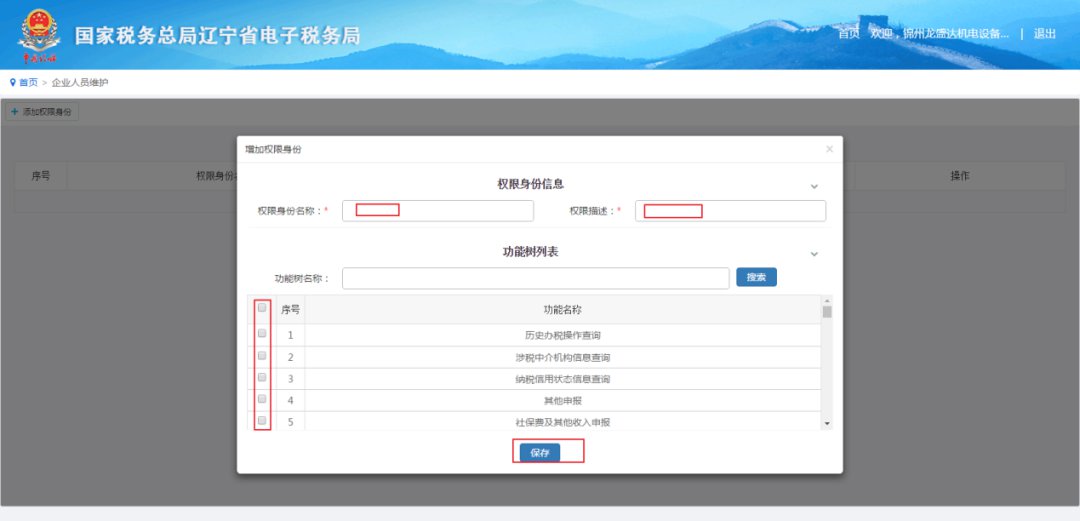1080x521 pixels.
Task: Check the 历史办税操作查询 row checkbox
Action: pos(262,334)
